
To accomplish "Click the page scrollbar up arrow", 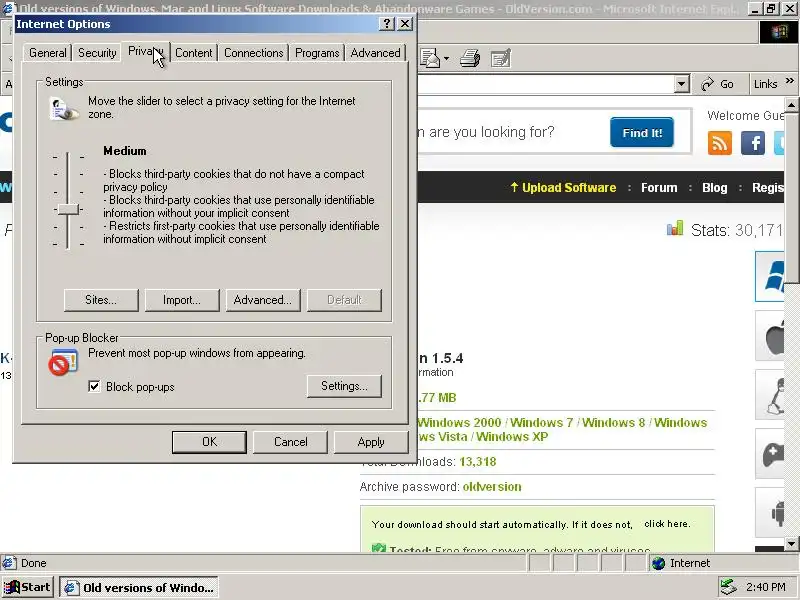I will click(x=791, y=106).
